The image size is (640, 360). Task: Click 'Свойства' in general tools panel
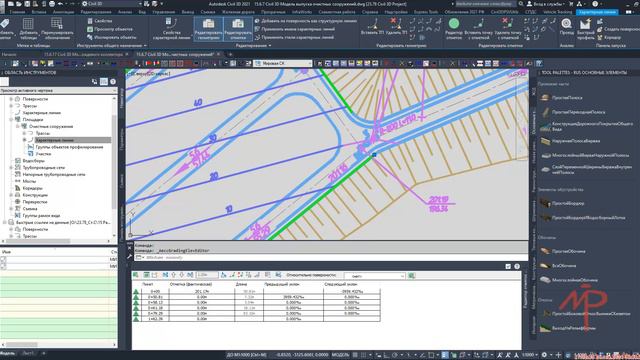100,20
